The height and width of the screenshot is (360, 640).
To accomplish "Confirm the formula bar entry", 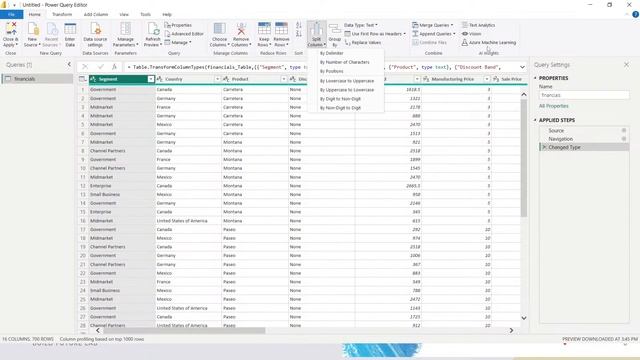I will pos(100,67).
